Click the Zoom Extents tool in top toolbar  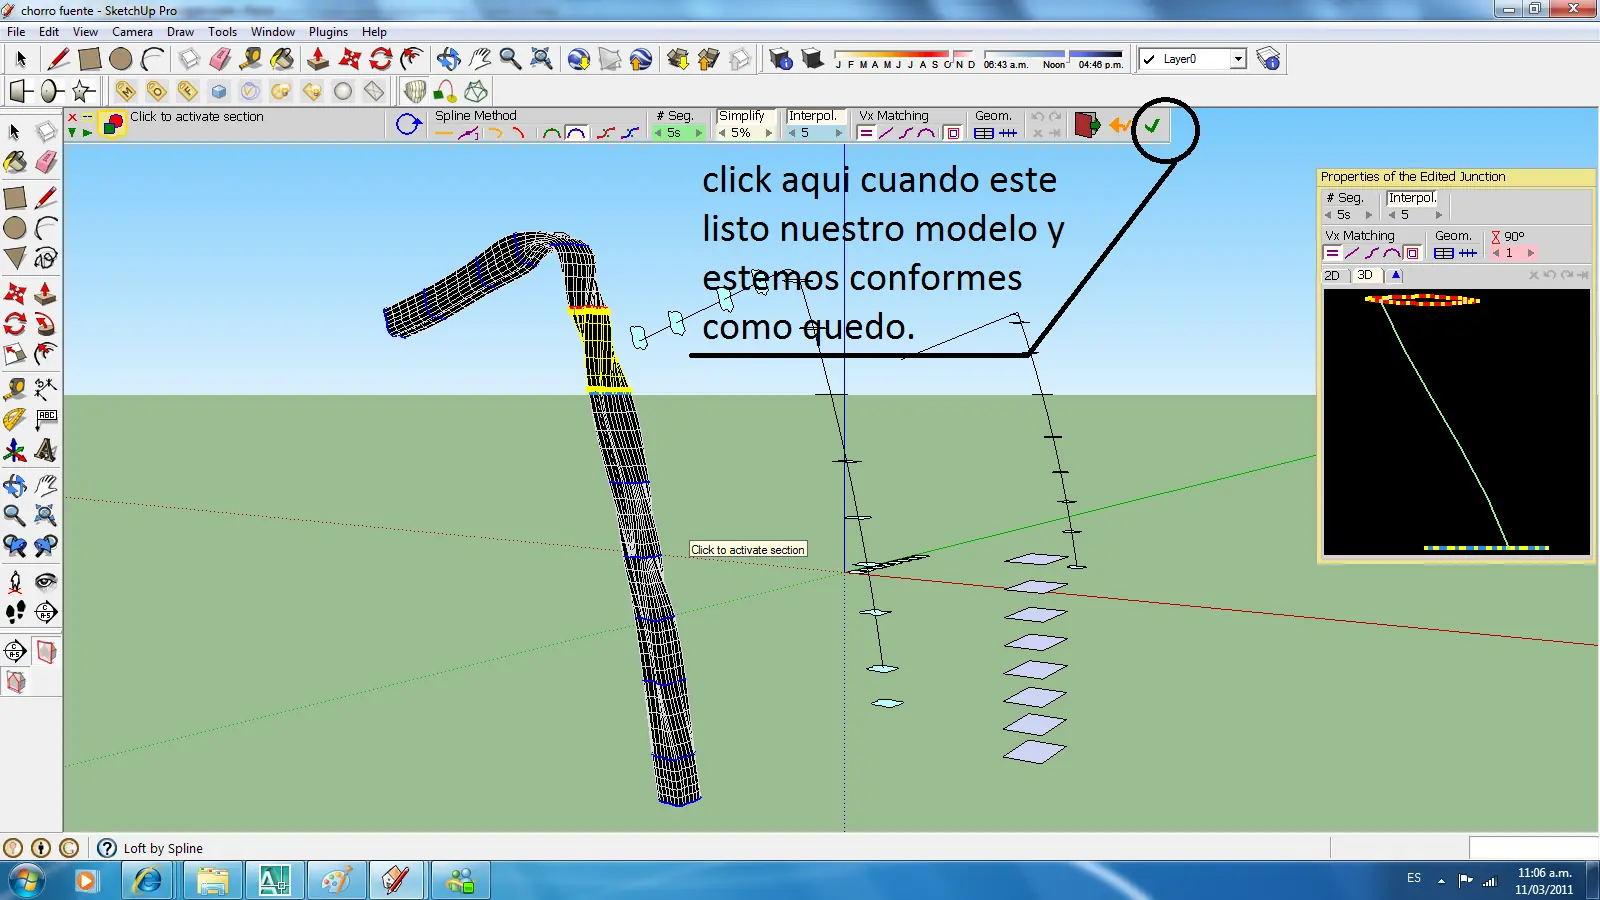[541, 59]
